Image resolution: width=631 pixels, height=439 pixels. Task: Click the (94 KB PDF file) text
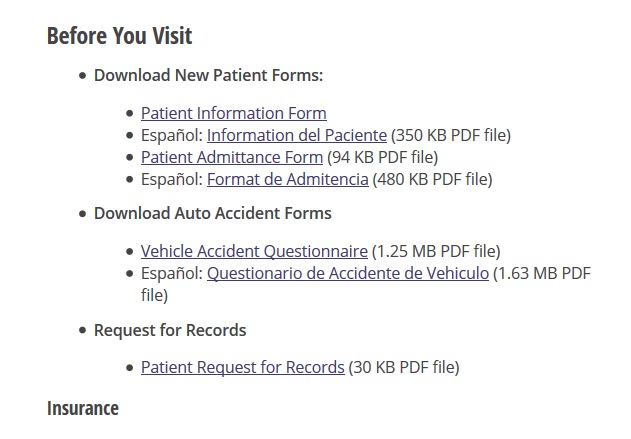(382, 157)
